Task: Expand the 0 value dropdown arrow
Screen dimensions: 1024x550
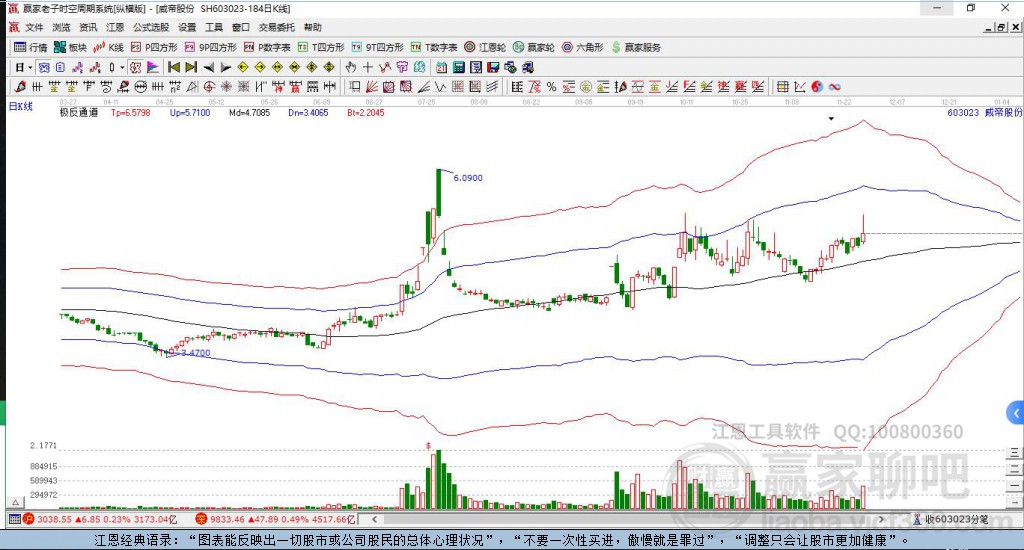Action: pyautogui.click(x=121, y=67)
